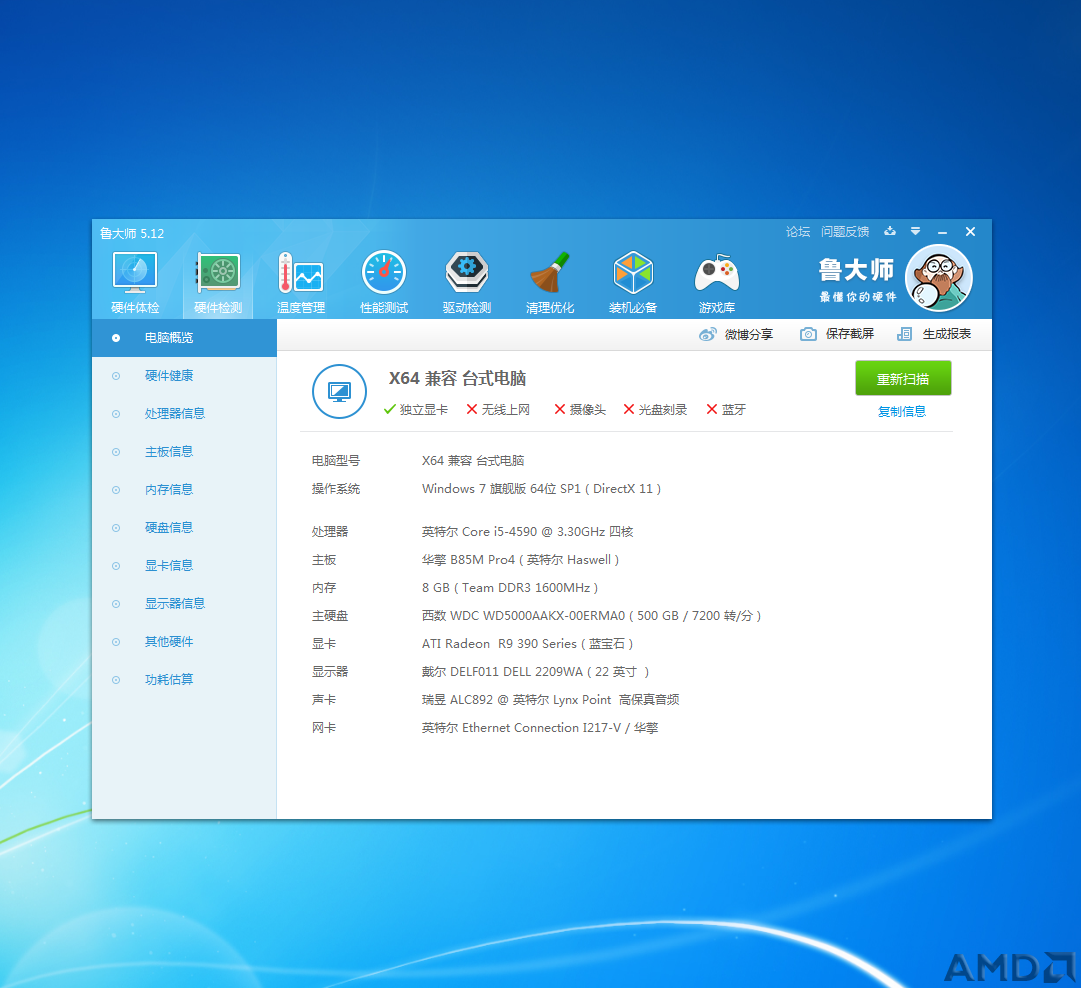The width and height of the screenshot is (1081, 988).
Task: Click the 电脑型号 row value text
Action: coord(473,461)
